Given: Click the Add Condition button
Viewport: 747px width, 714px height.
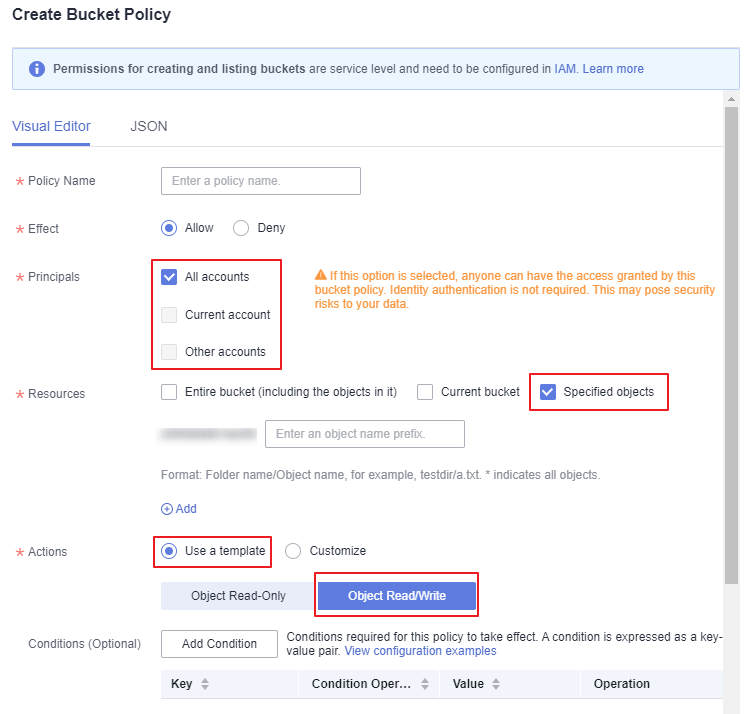Looking at the screenshot, I should 219,644.
